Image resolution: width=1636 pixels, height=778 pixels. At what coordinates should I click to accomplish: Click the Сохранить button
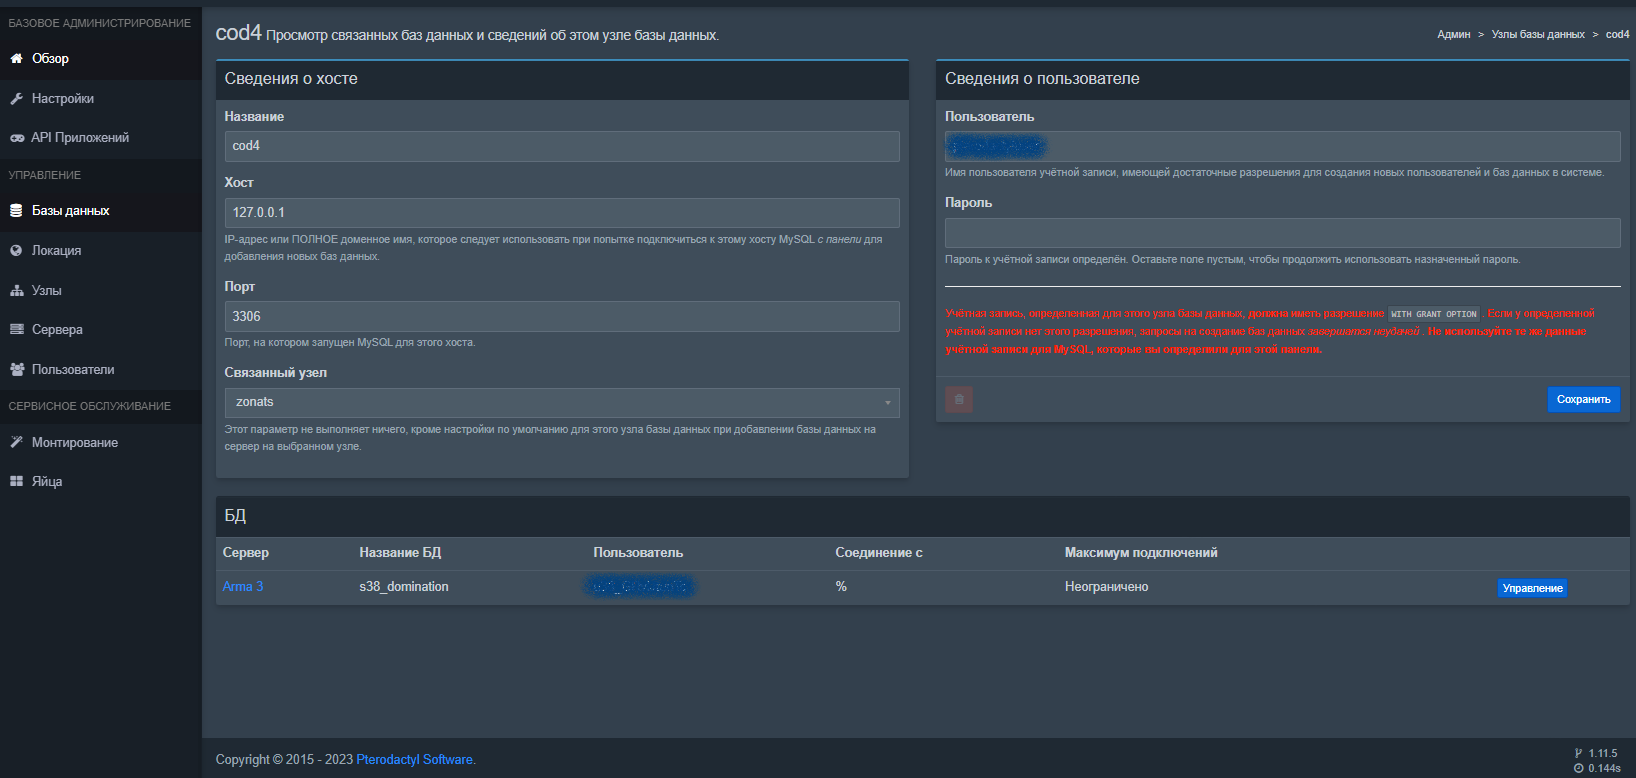pyautogui.click(x=1583, y=400)
